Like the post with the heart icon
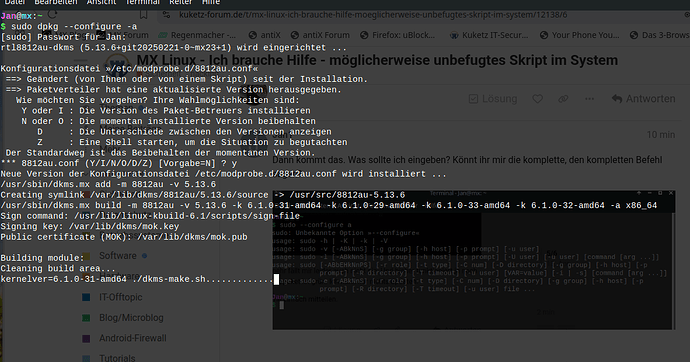690x362 pixels. tap(537, 99)
